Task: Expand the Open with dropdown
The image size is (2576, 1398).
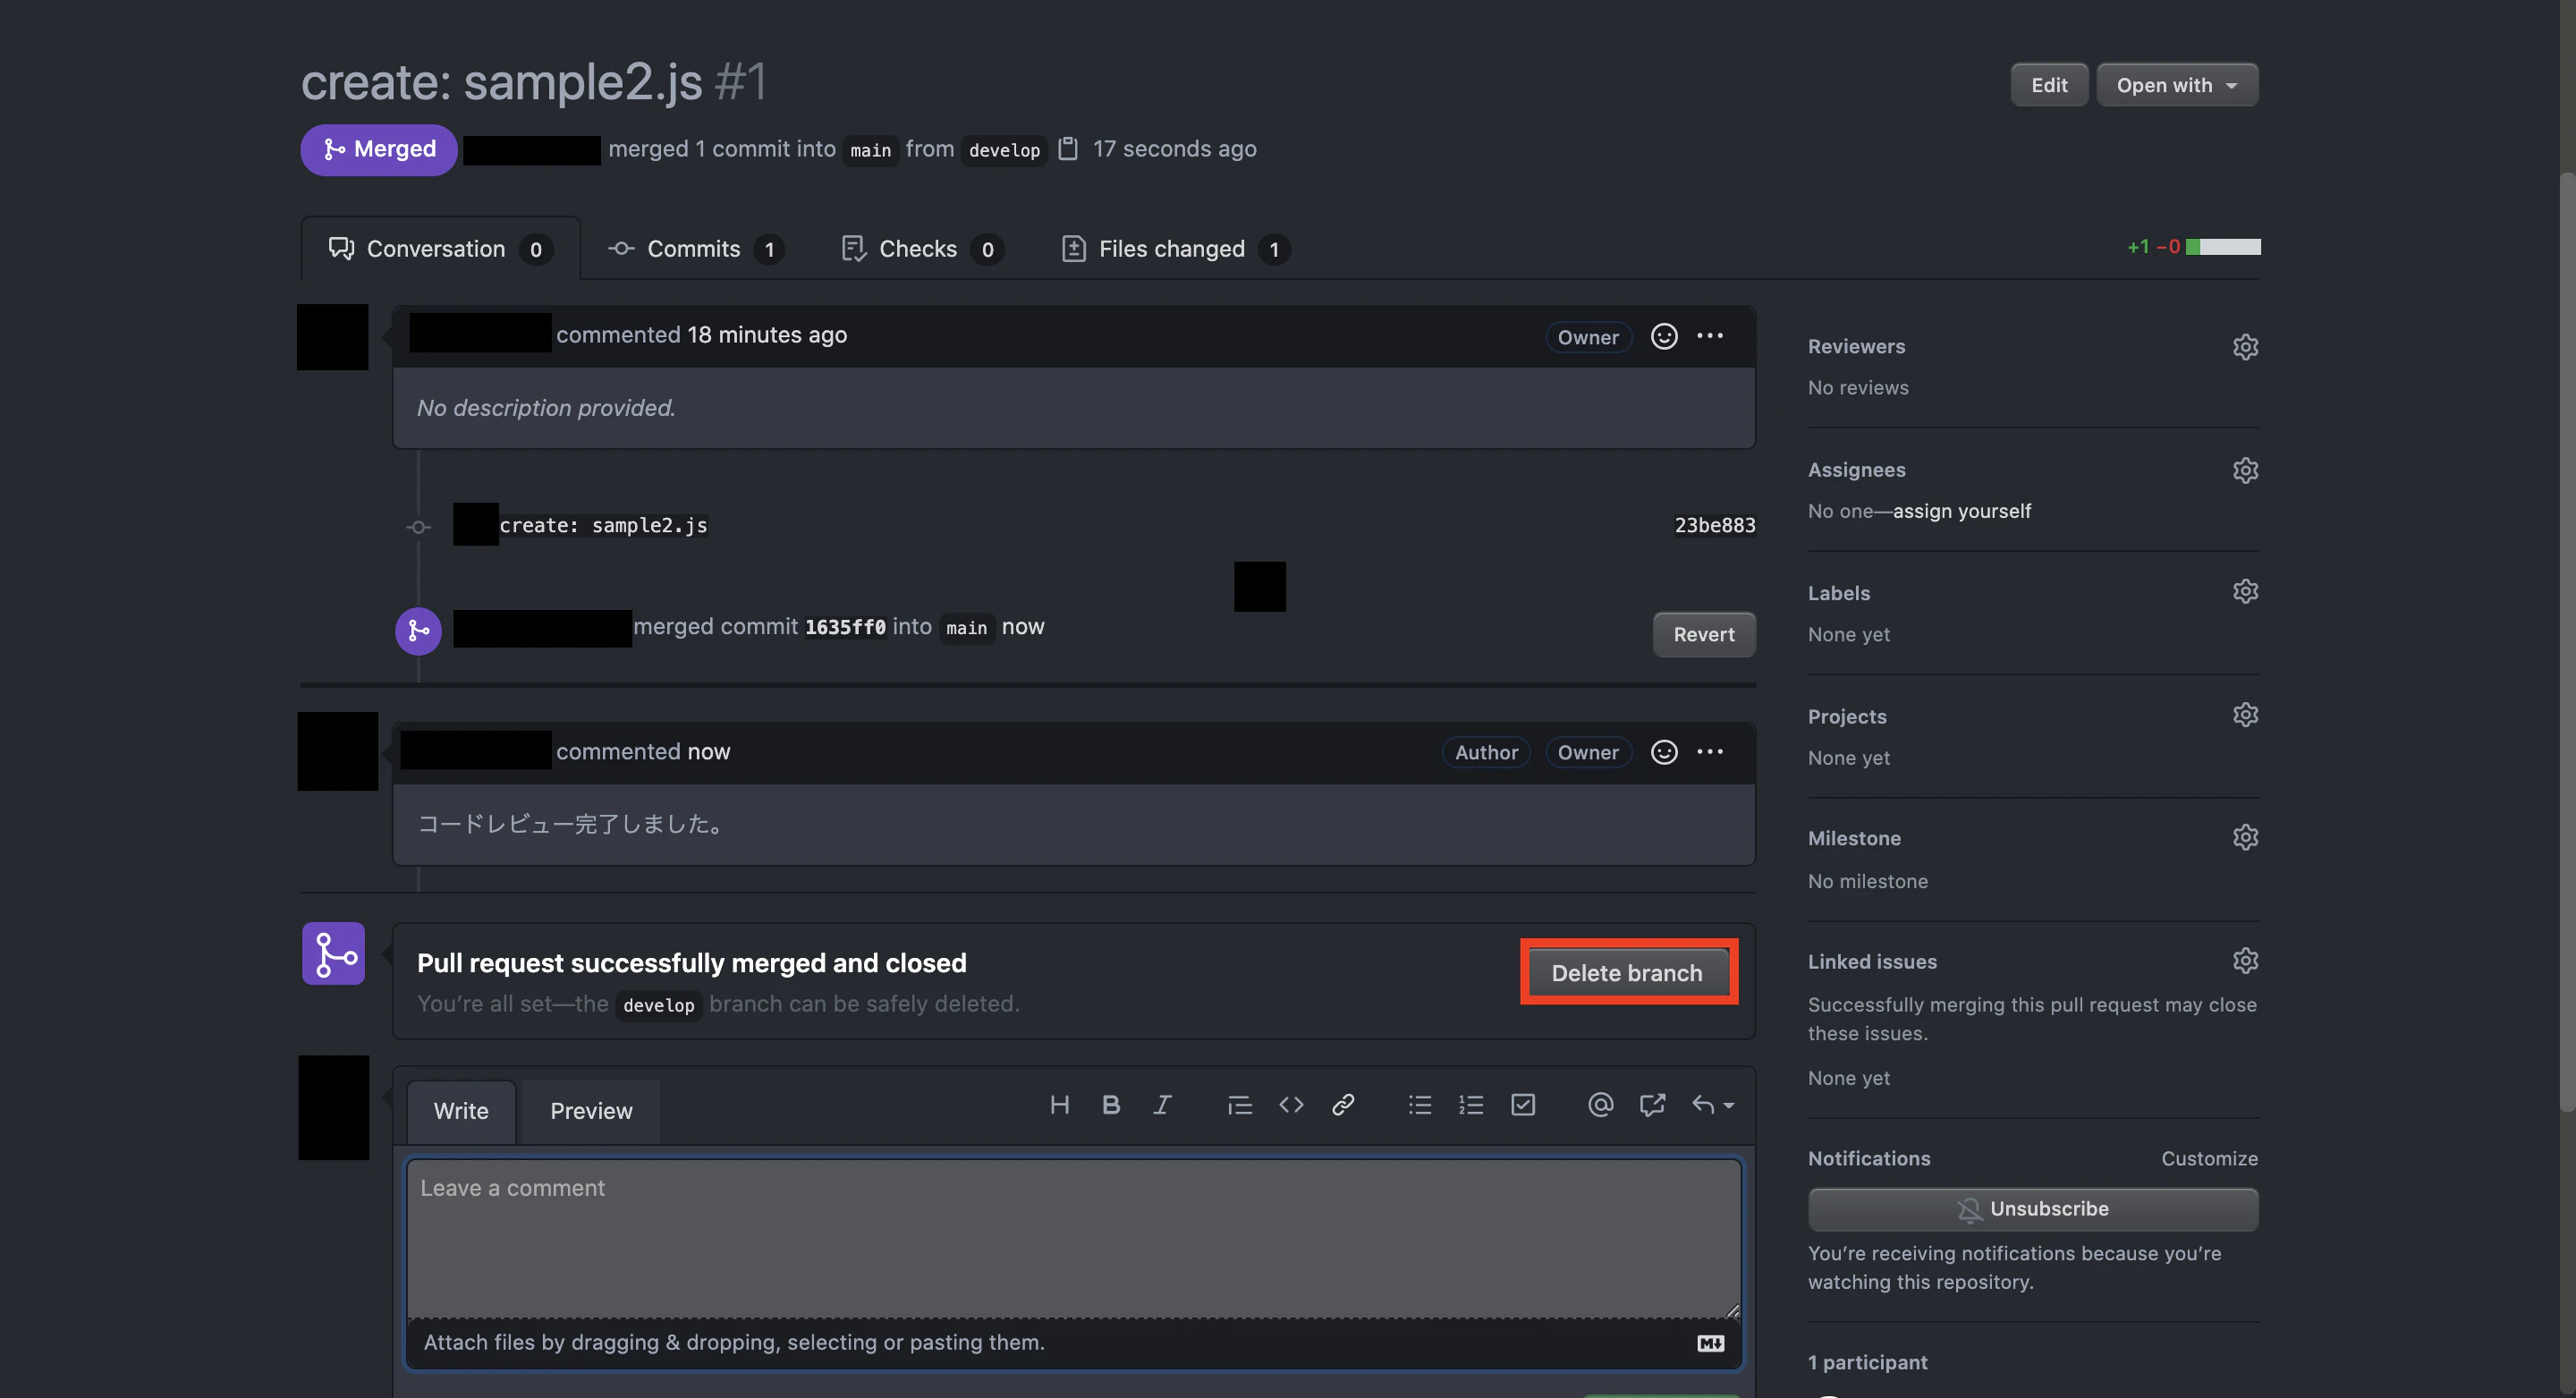Action: click(x=2176, y=85)
